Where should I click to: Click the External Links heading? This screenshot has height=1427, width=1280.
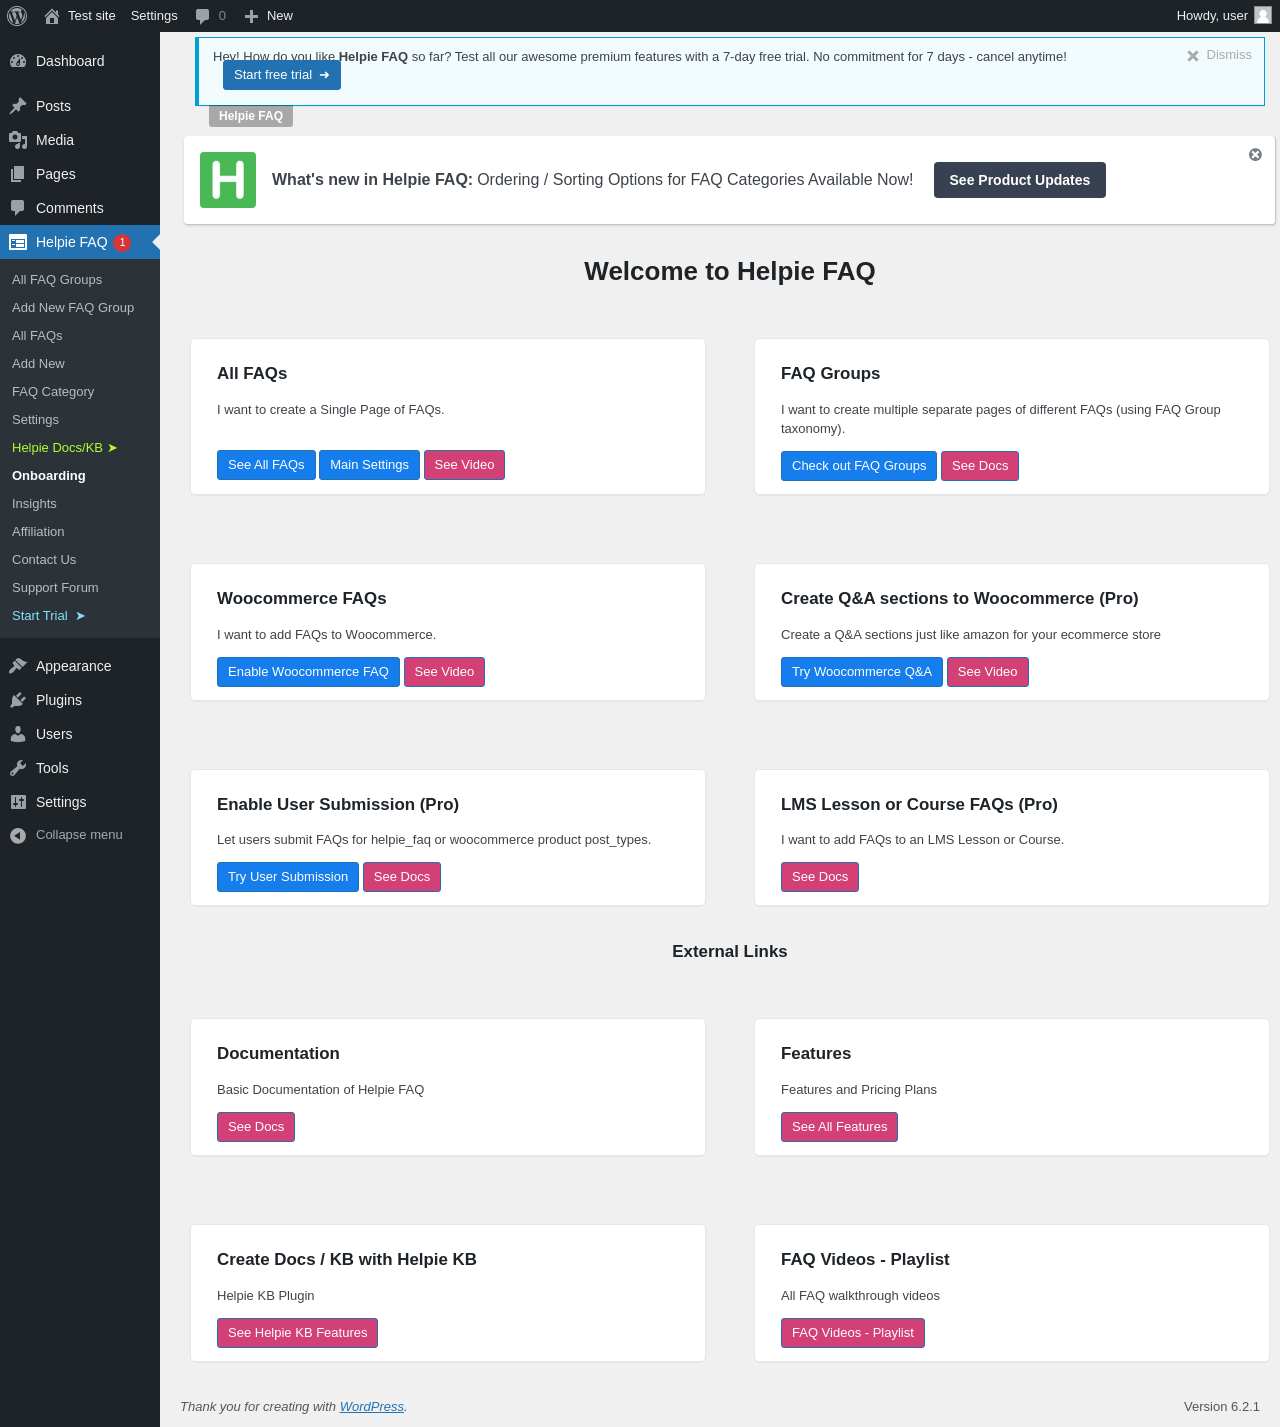[730, 952]
